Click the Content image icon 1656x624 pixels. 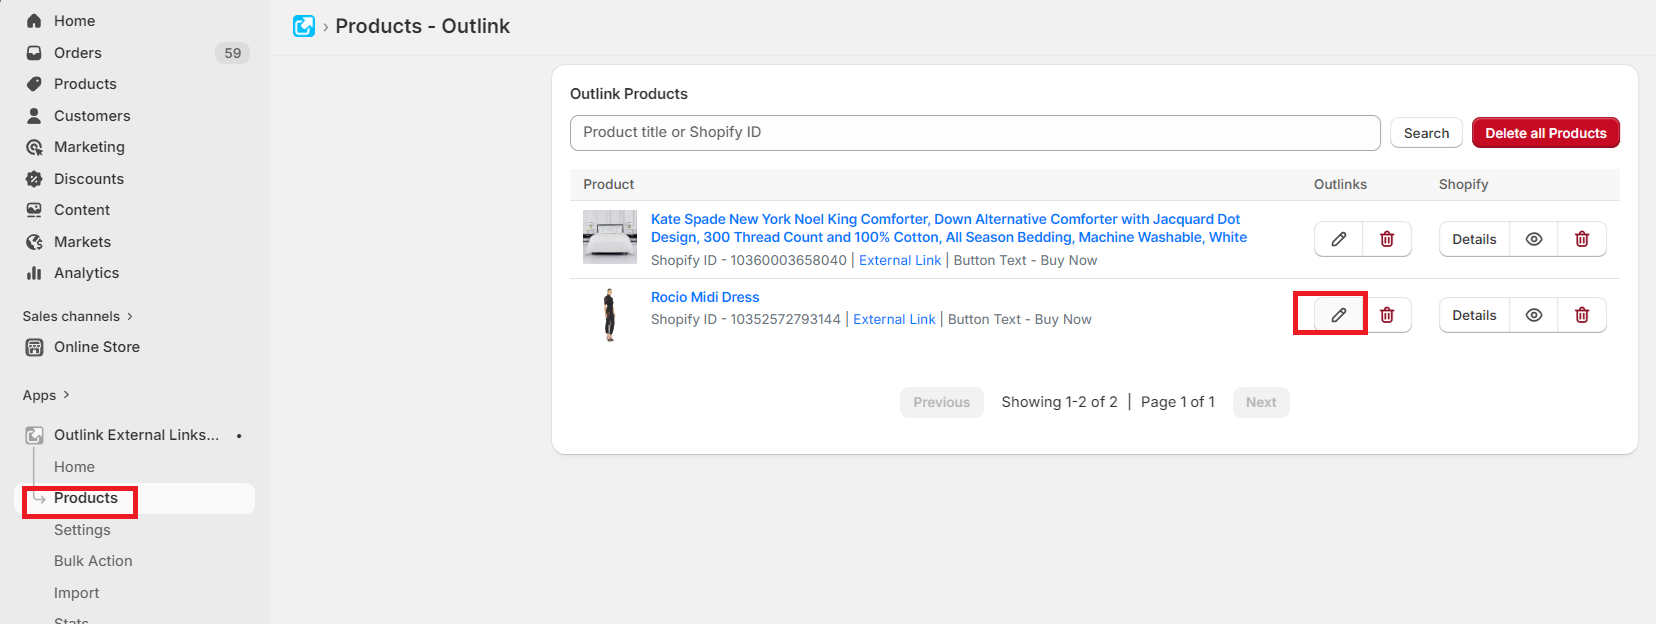[34, 210]
